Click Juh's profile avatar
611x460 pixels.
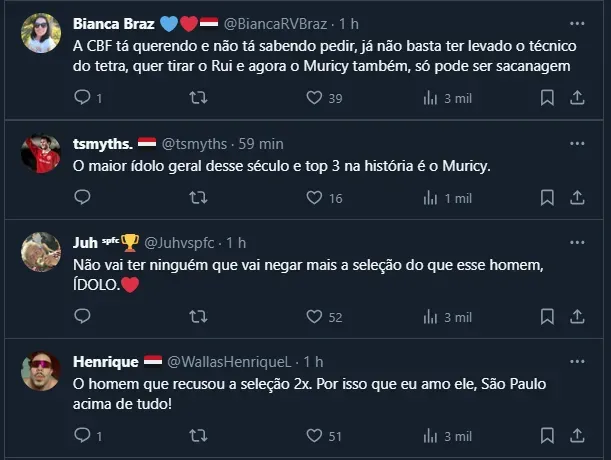tap(41, 252)
